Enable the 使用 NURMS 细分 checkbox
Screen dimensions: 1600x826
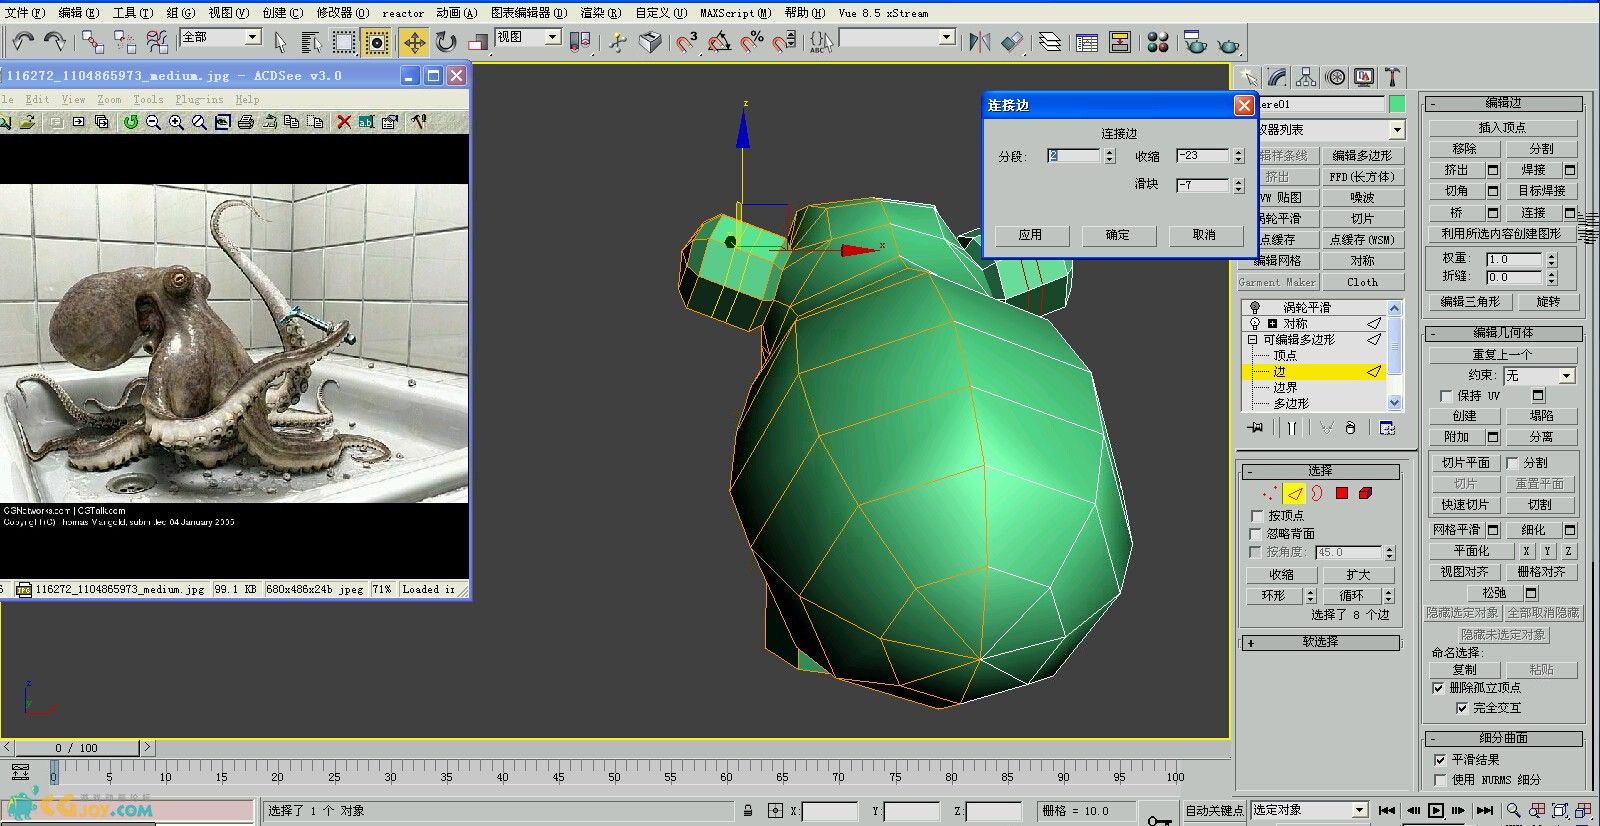(x=1440, y=780)
